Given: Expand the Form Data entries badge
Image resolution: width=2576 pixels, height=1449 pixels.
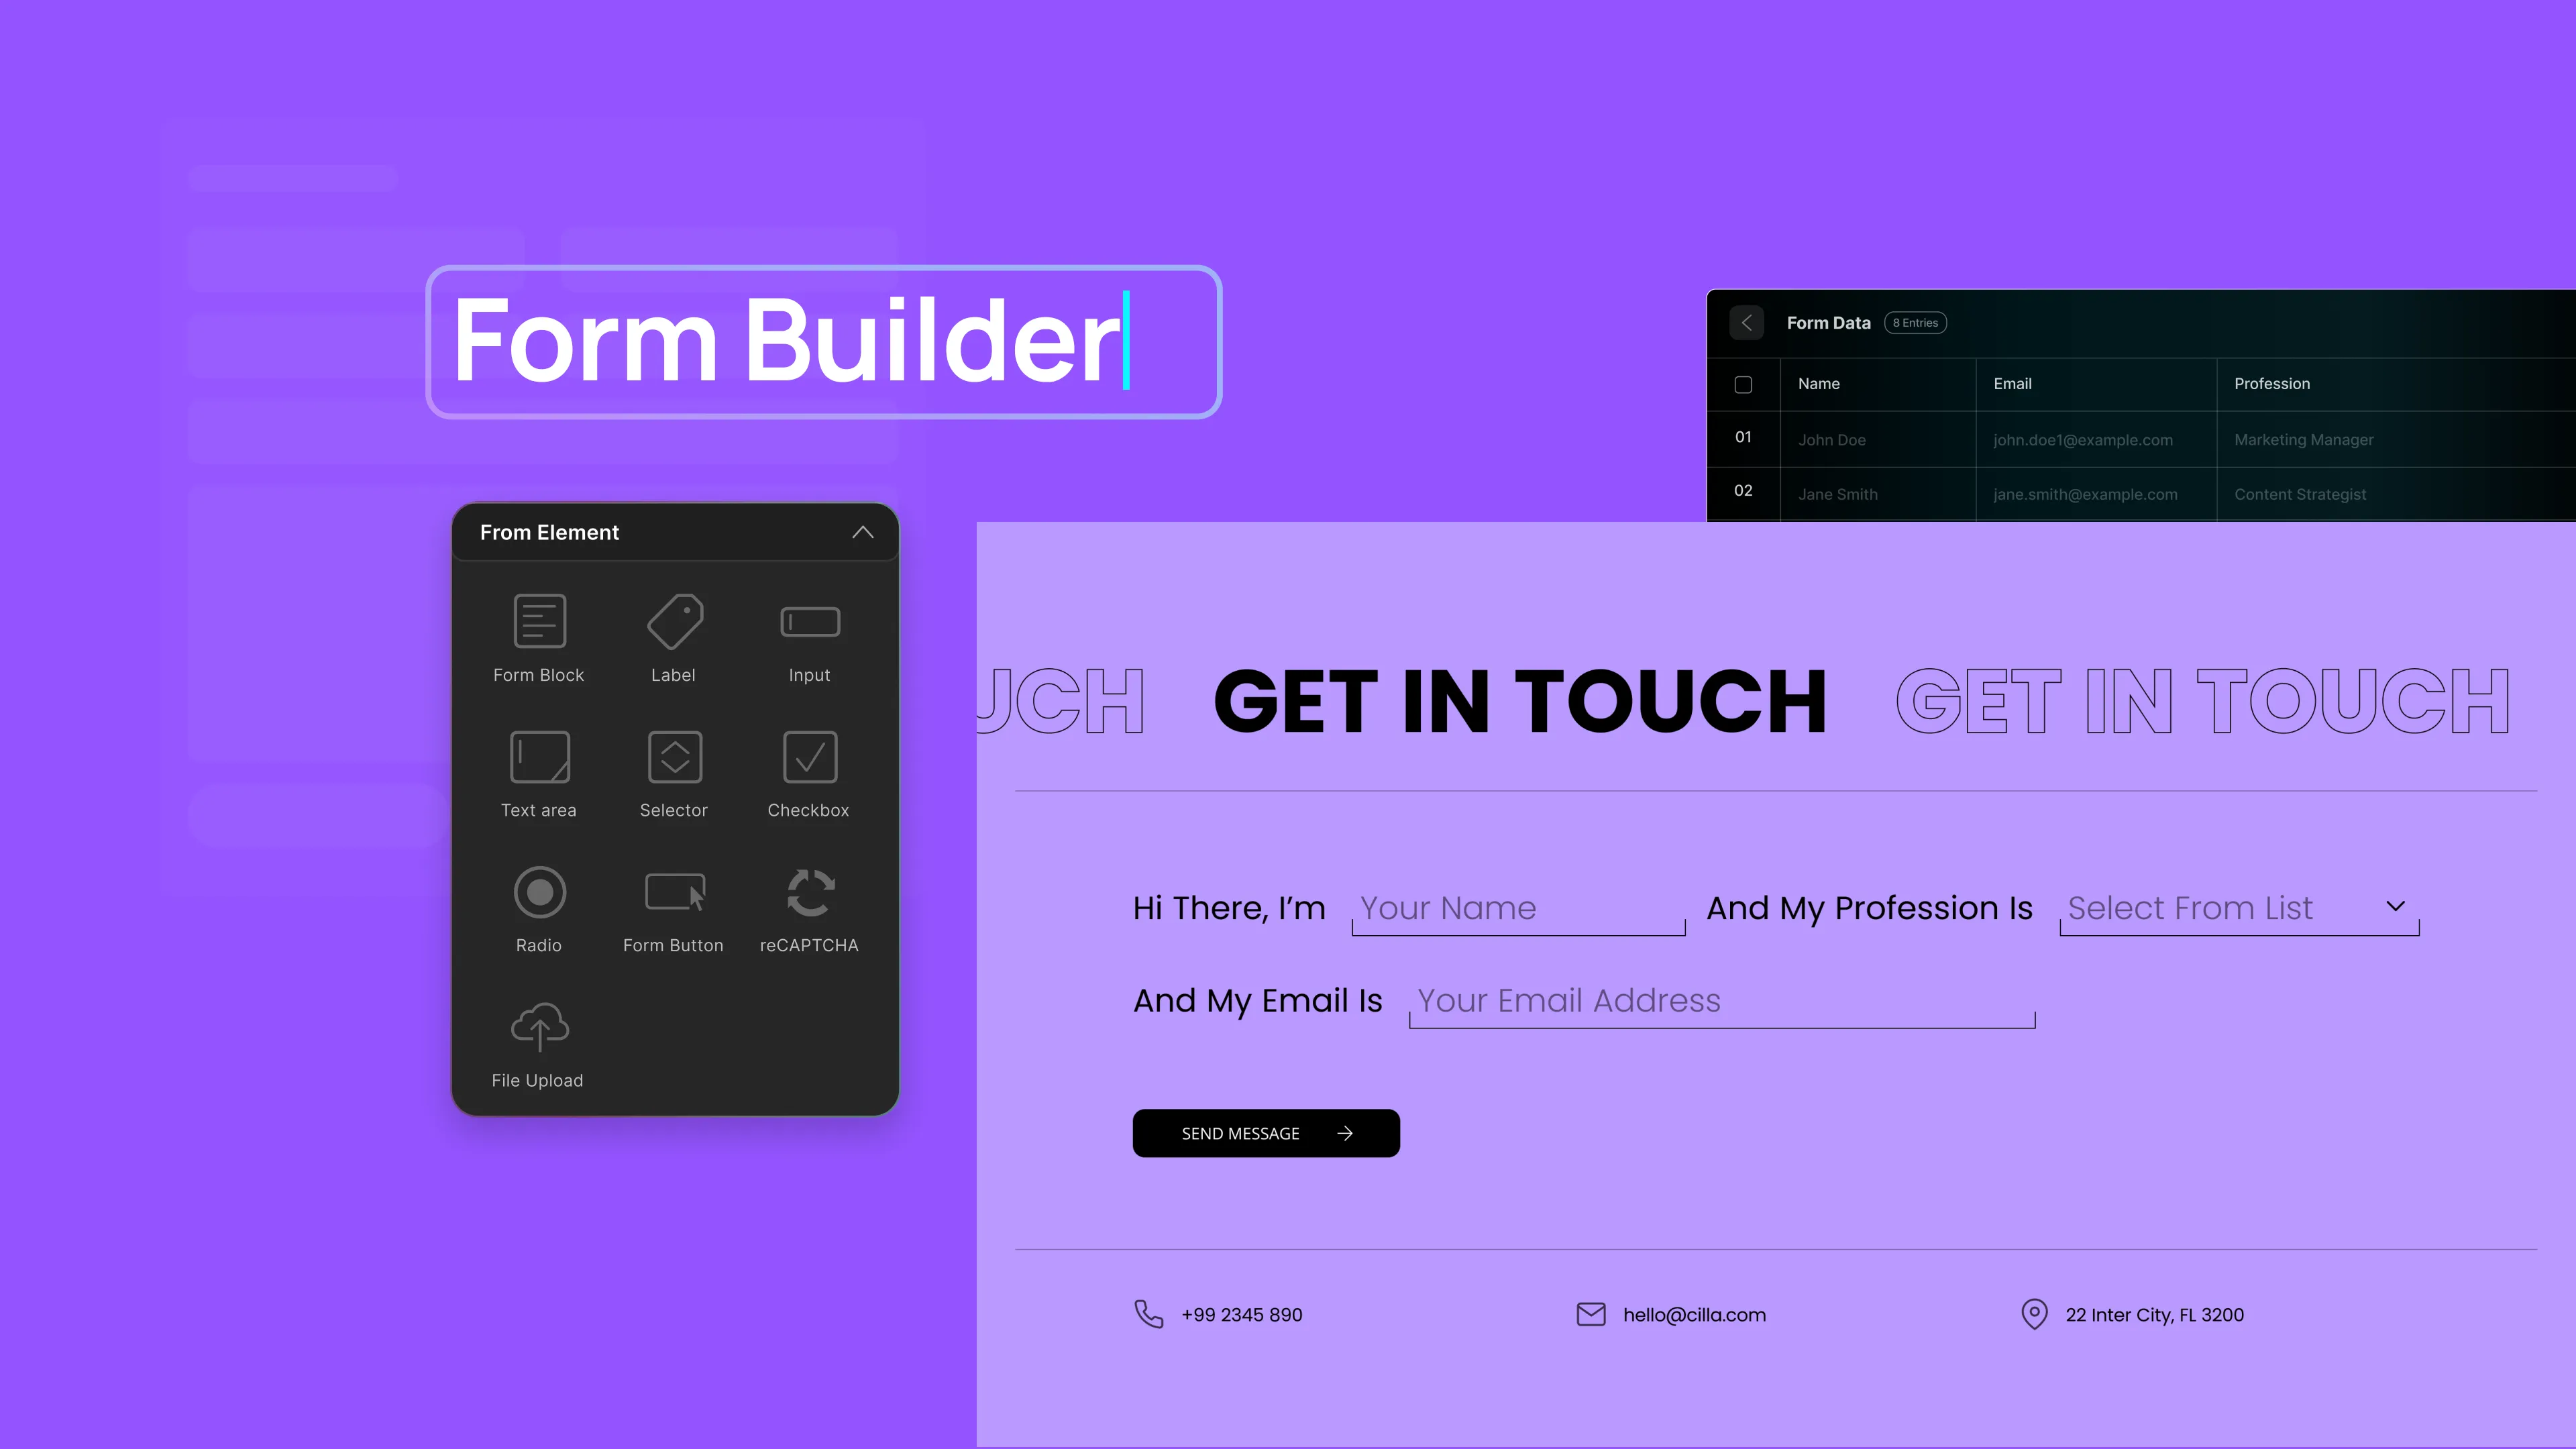Looking at the screenshot, I should [1916, 322].
